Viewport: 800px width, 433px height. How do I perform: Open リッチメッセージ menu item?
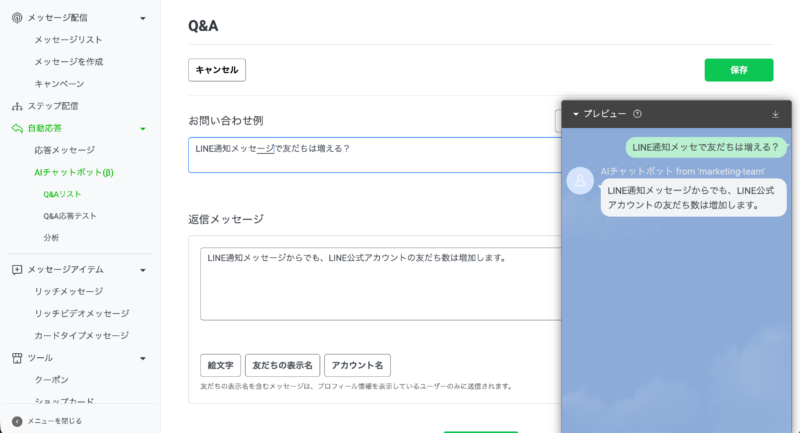click(68, 291)
